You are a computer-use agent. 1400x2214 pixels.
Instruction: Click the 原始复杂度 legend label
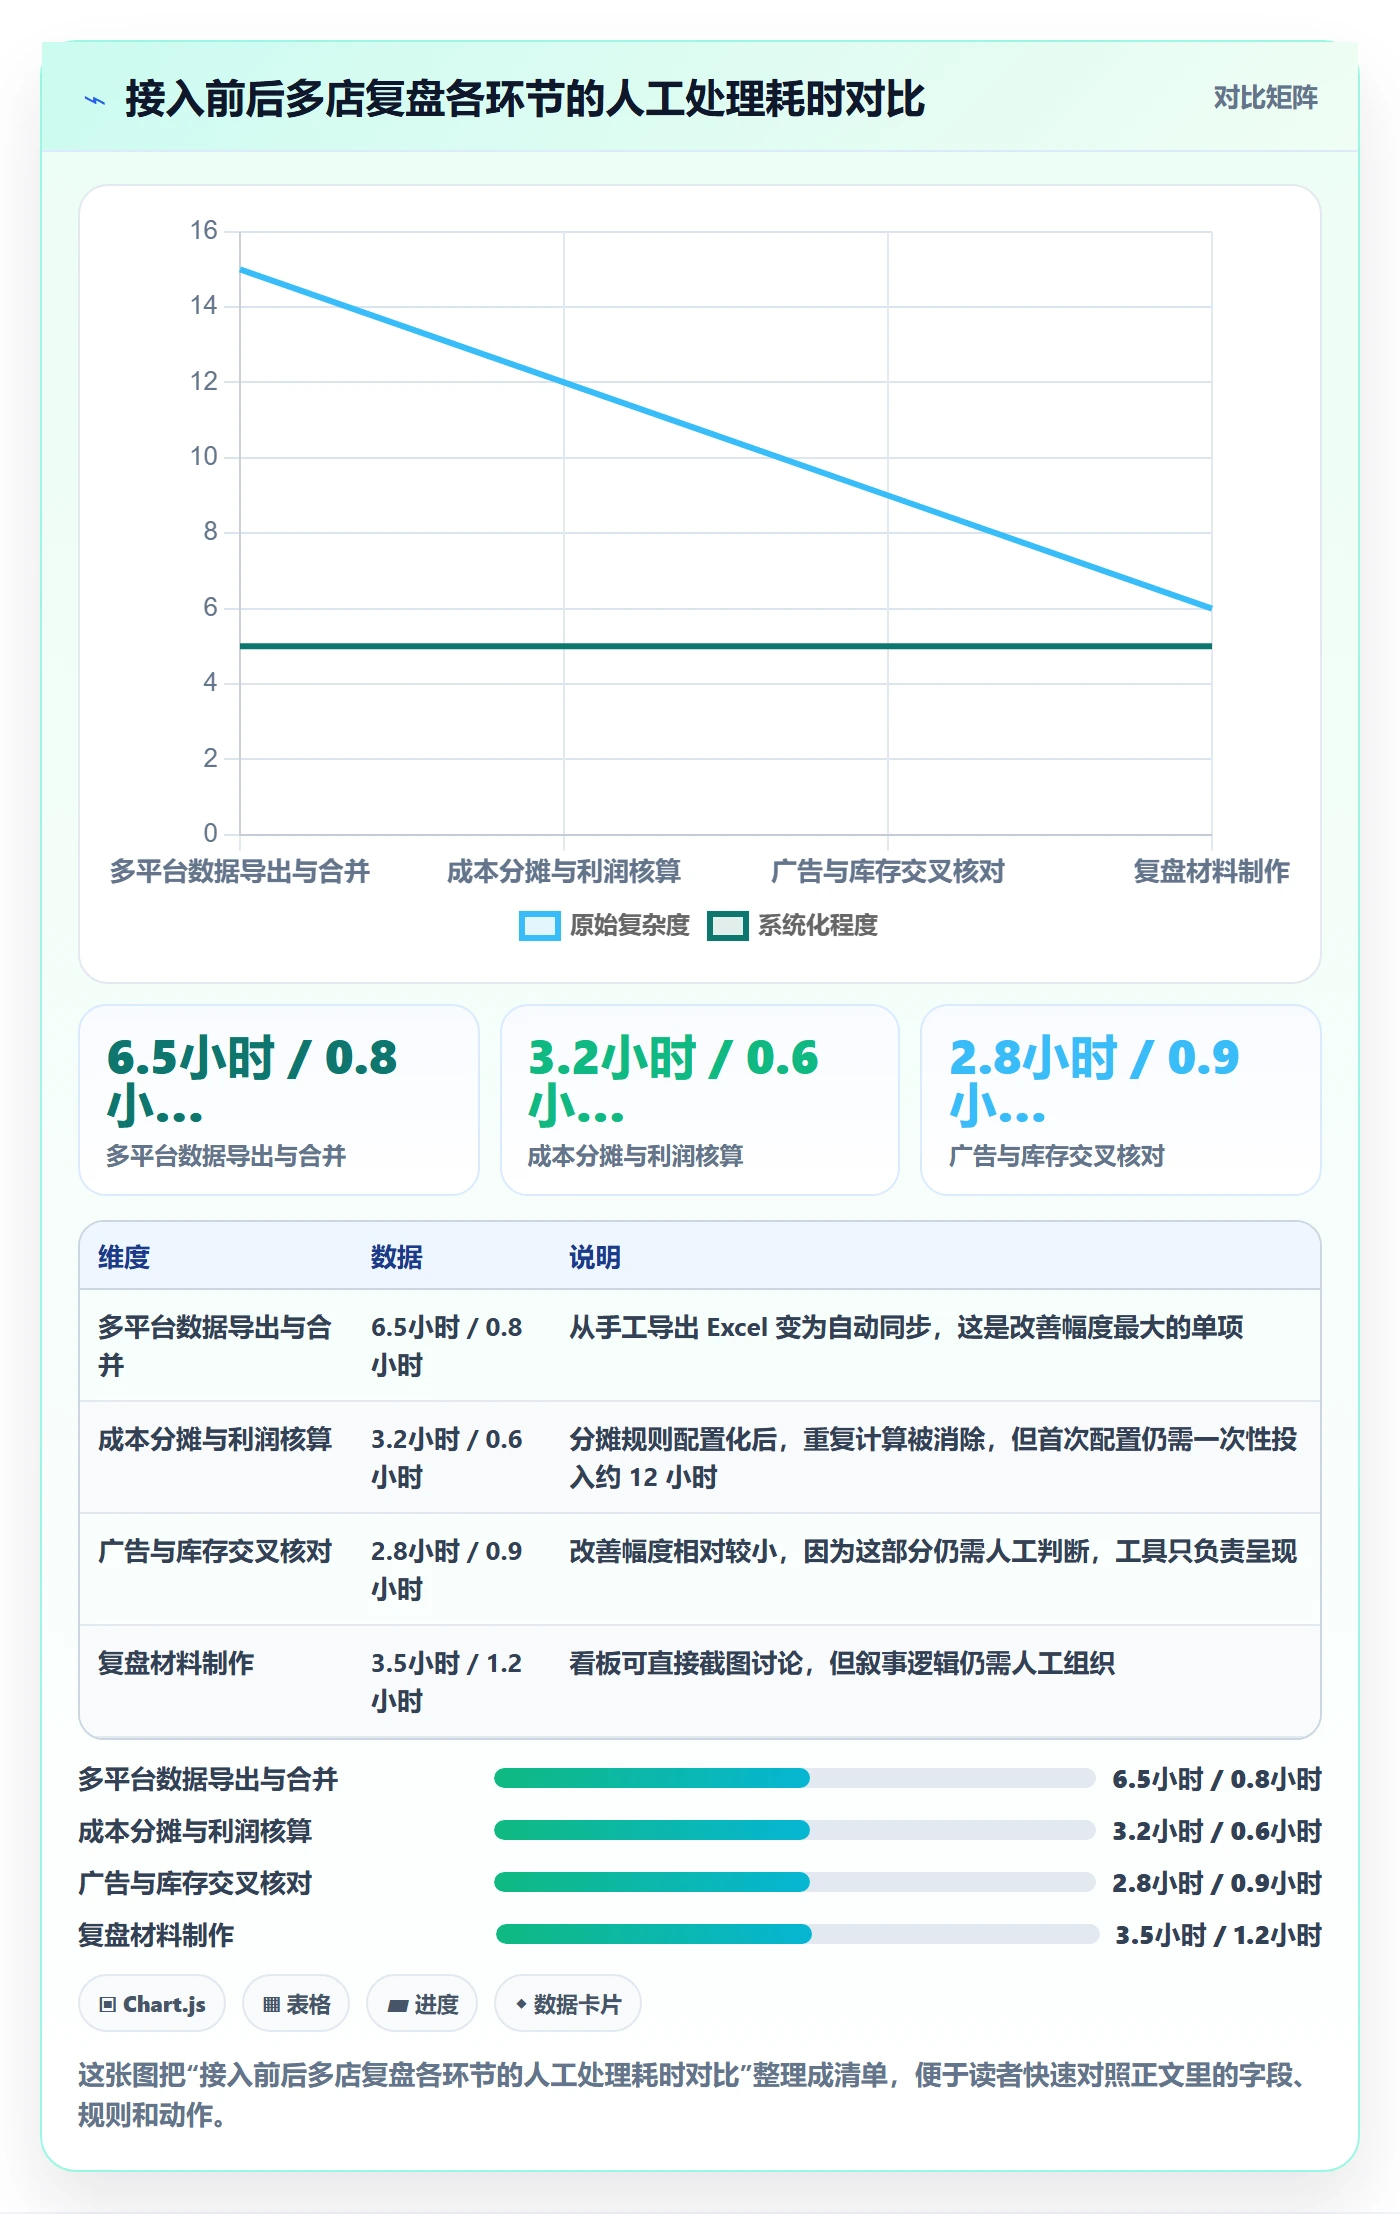click(x=630, y=926)
